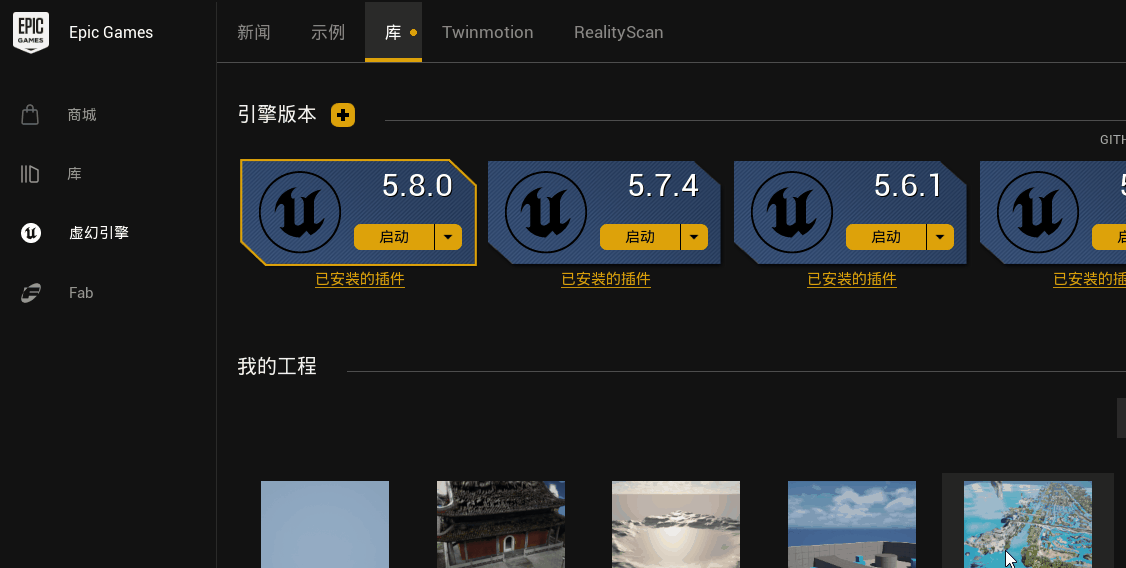Open 已安装的插件 link under 5.8.0
1126x568 pixels.
[x=360, y=279]
